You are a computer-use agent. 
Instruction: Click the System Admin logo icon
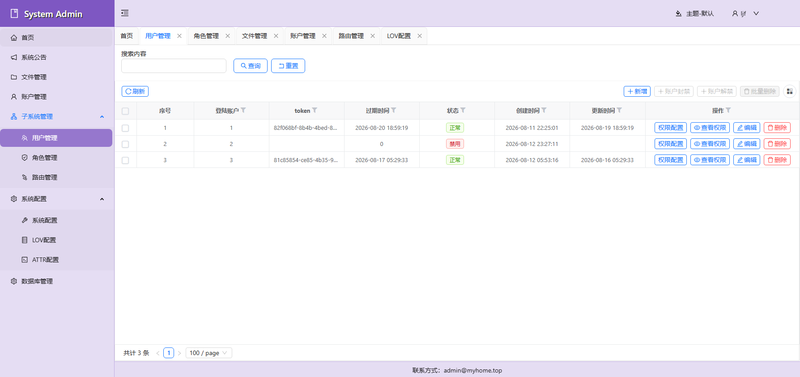coord(14,14)
